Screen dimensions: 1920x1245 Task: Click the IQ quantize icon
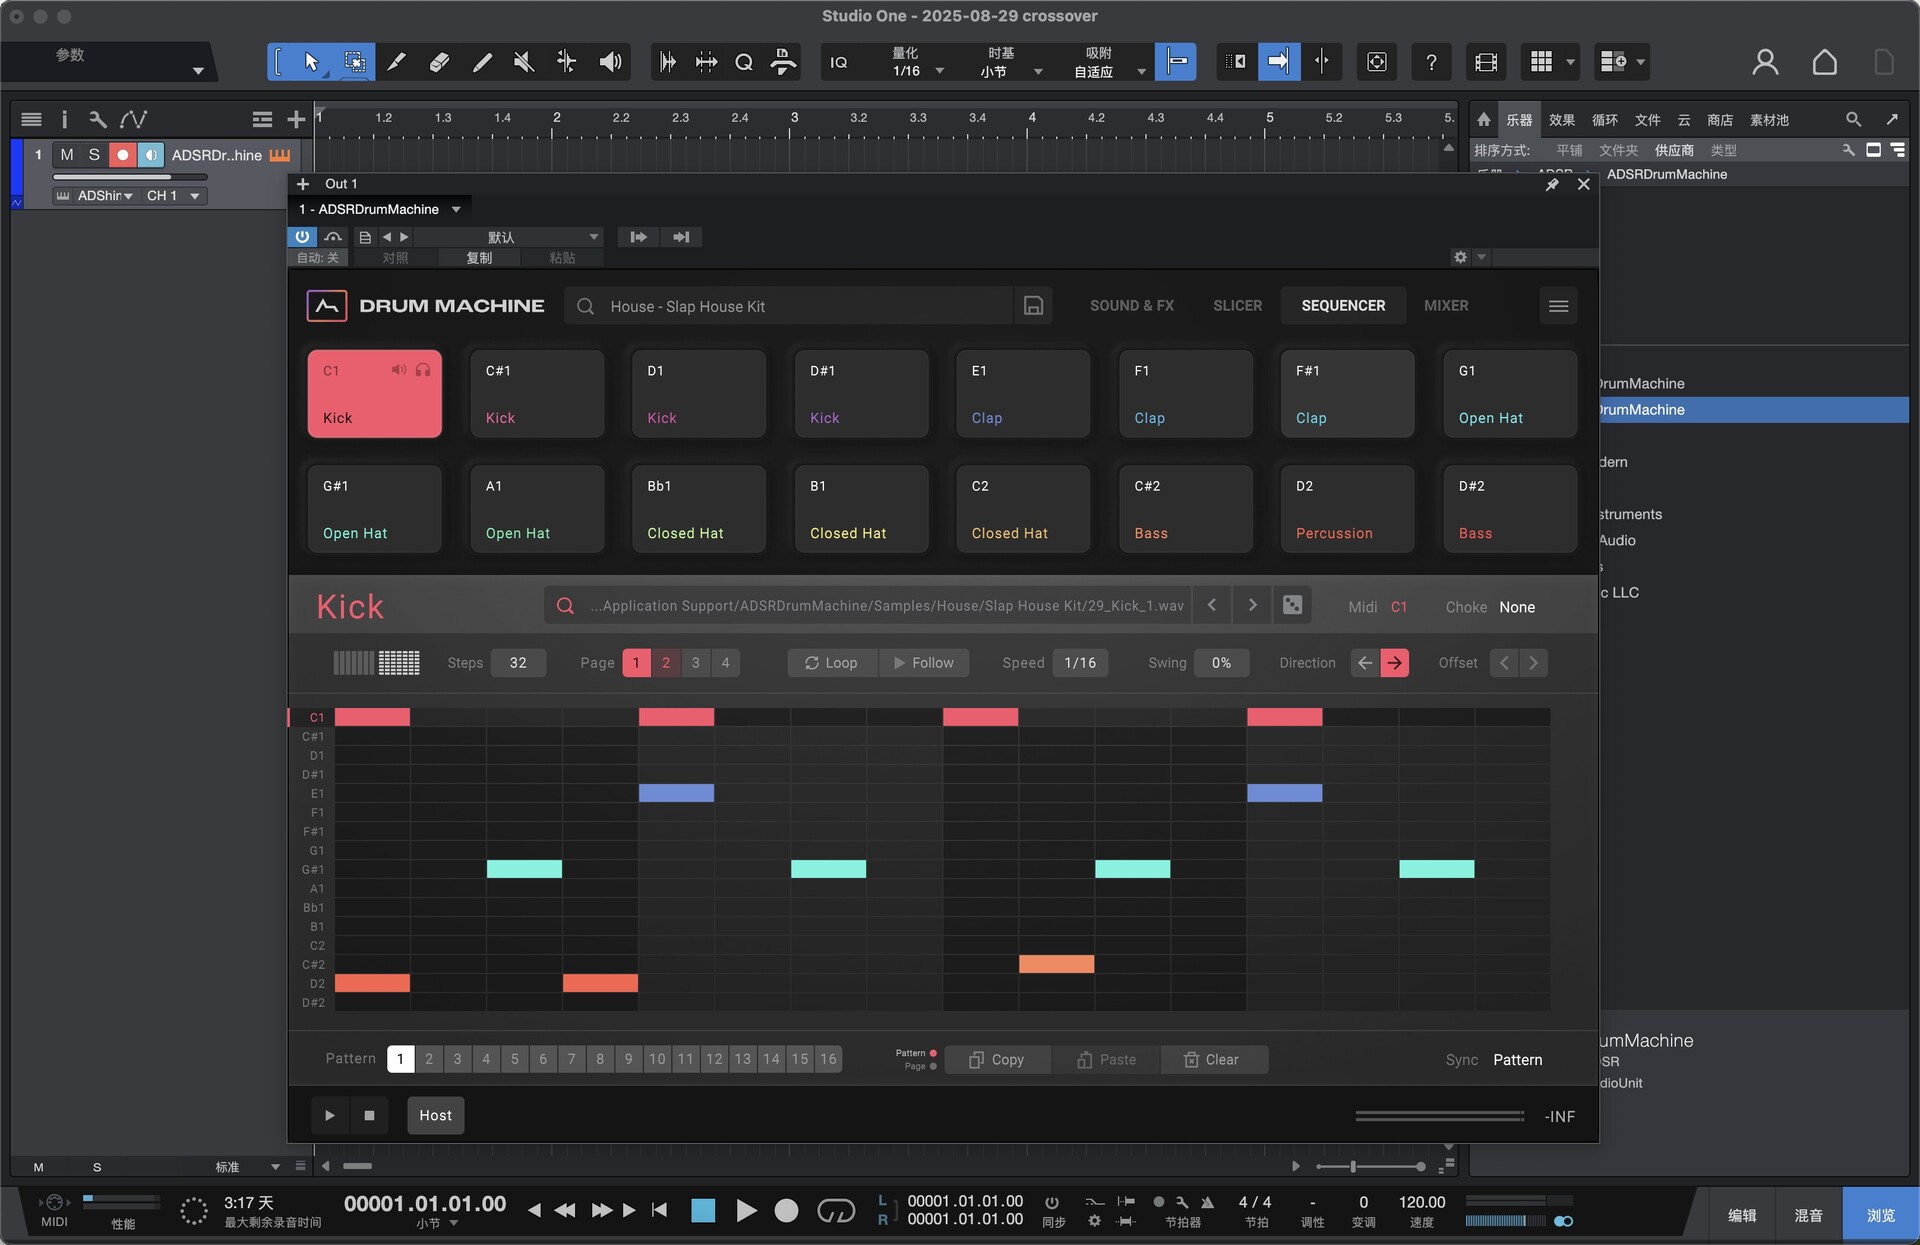point(839,62)
